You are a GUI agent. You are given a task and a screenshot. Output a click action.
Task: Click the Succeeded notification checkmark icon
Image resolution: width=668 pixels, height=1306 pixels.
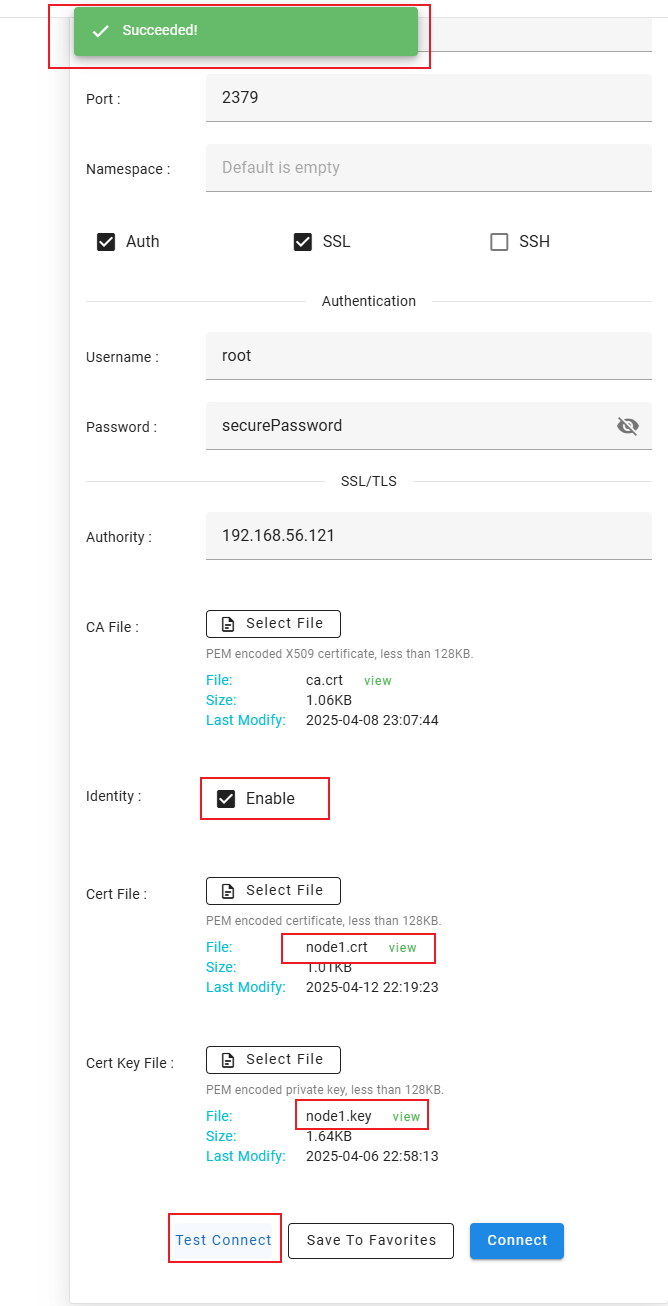pos(100,31)
